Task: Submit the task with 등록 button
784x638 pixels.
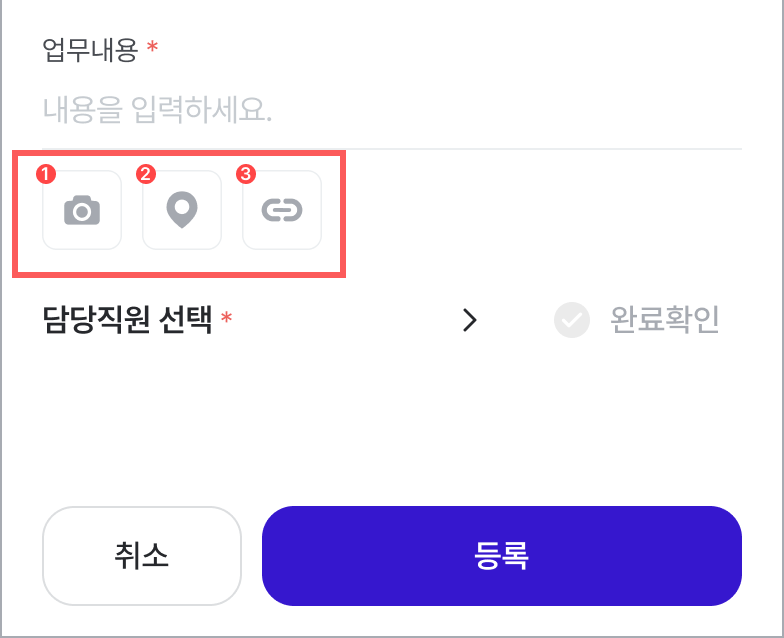Action: 502,556
